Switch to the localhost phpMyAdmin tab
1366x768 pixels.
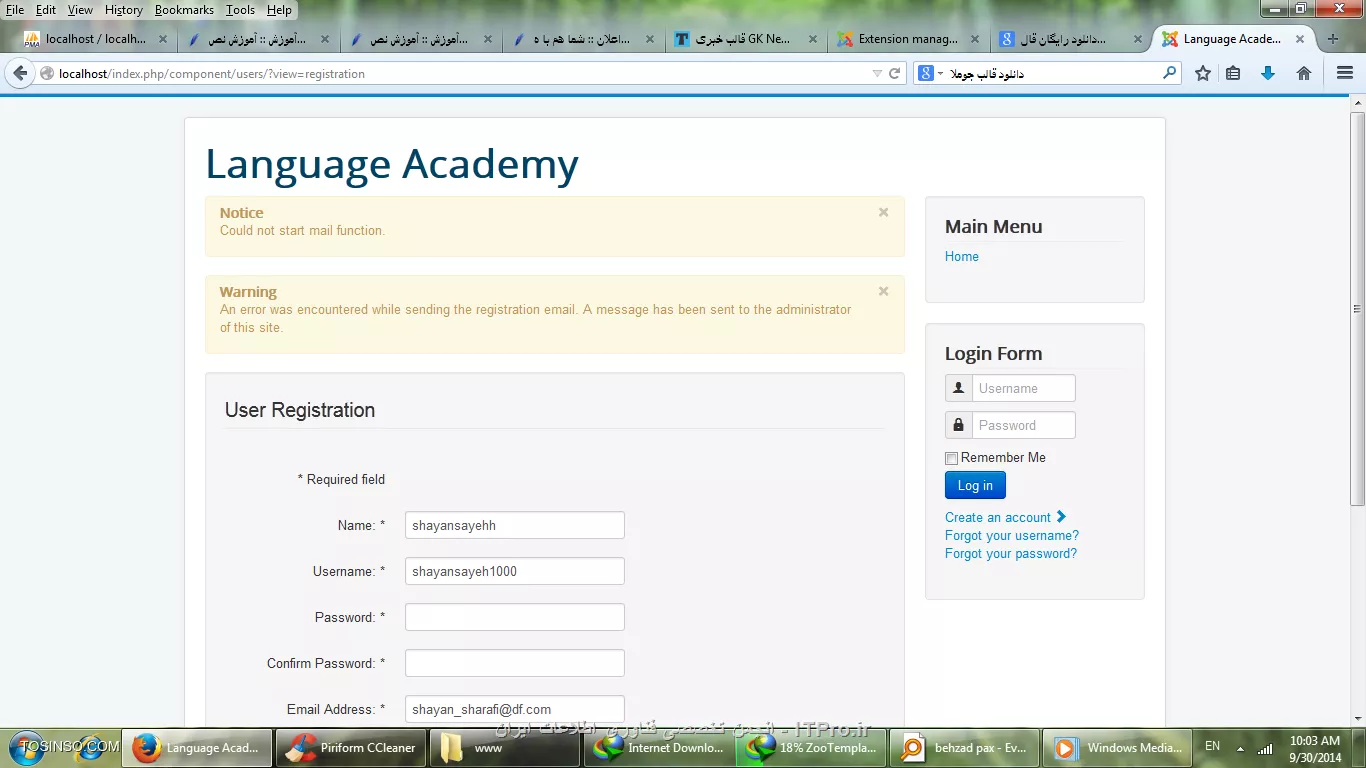pos(95,39)
